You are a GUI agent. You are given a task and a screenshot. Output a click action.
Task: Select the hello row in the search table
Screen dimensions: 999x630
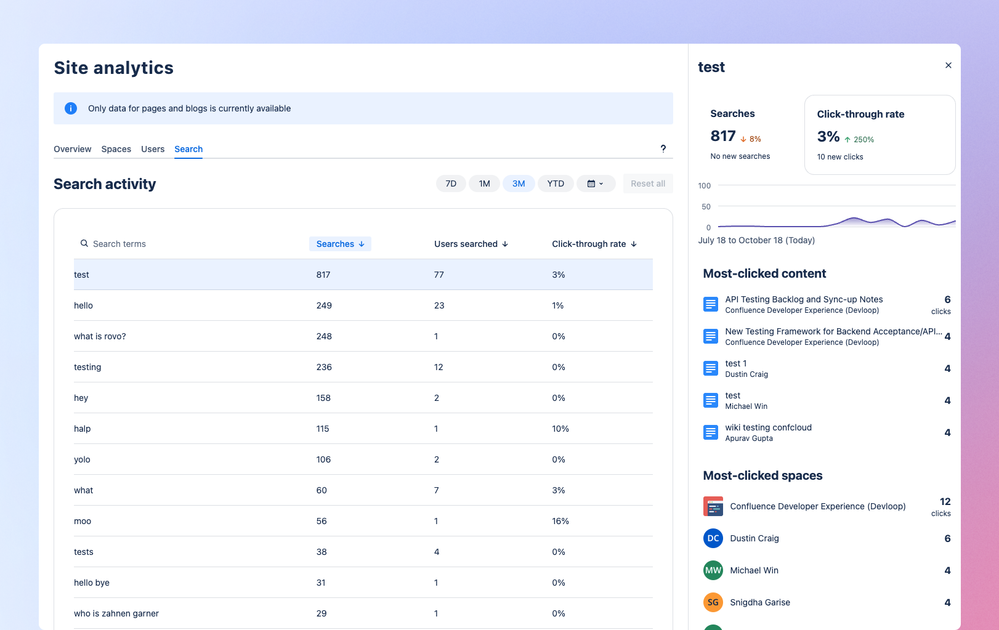click(300, 305)
